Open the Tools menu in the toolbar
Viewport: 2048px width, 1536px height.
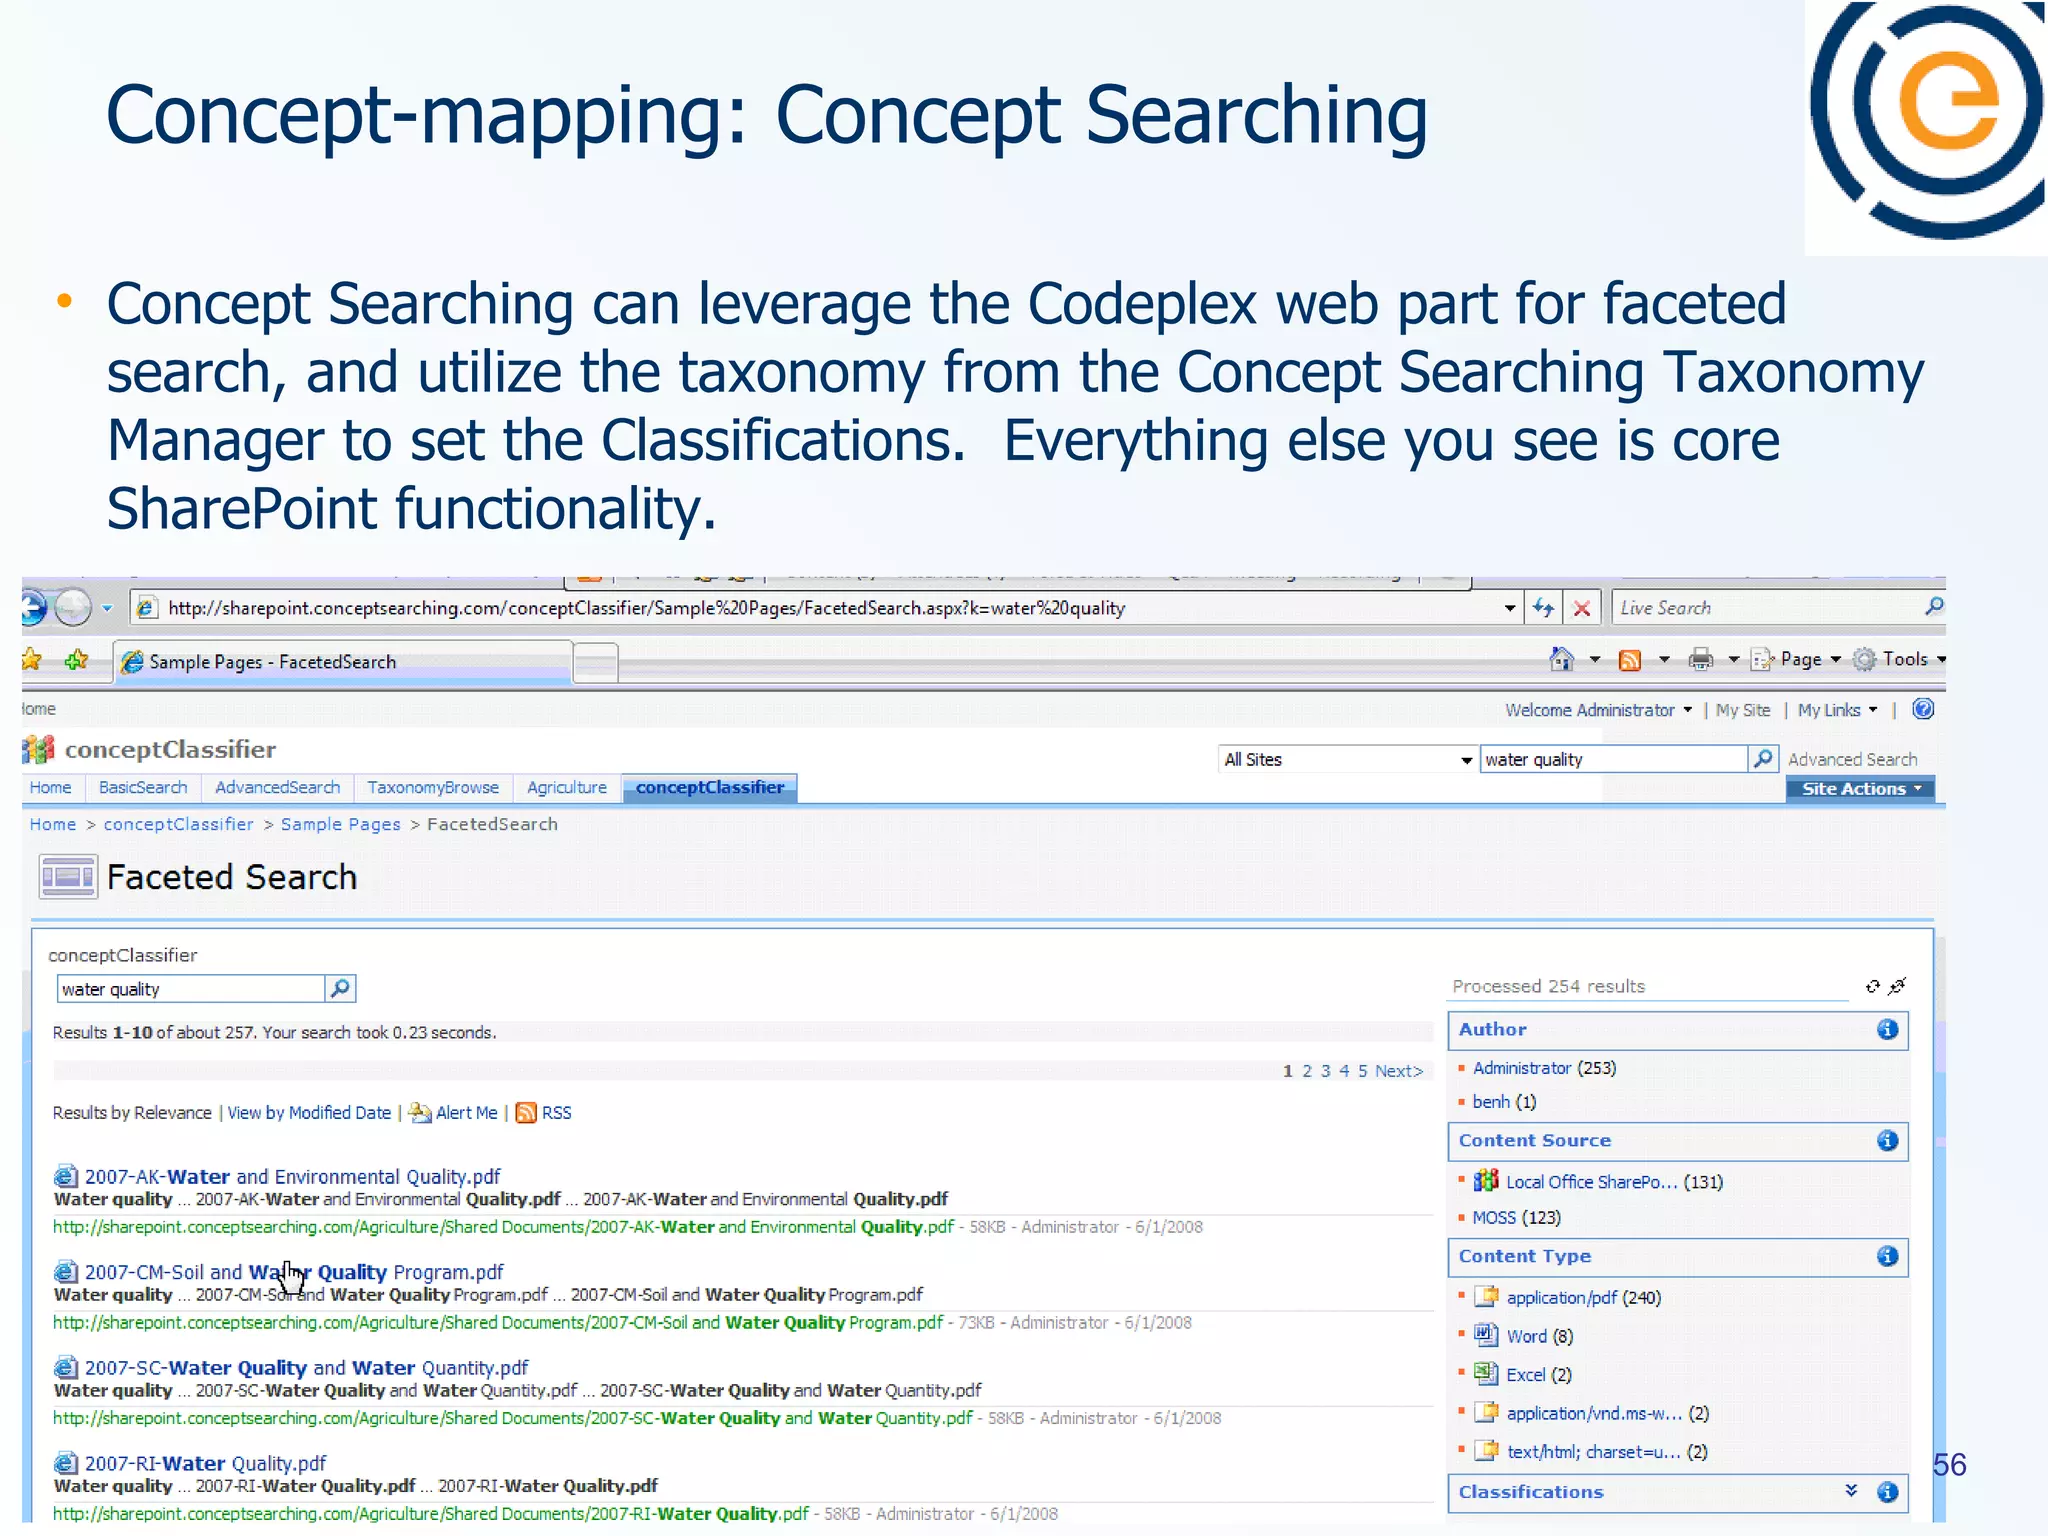click(x=1899, y=659)
